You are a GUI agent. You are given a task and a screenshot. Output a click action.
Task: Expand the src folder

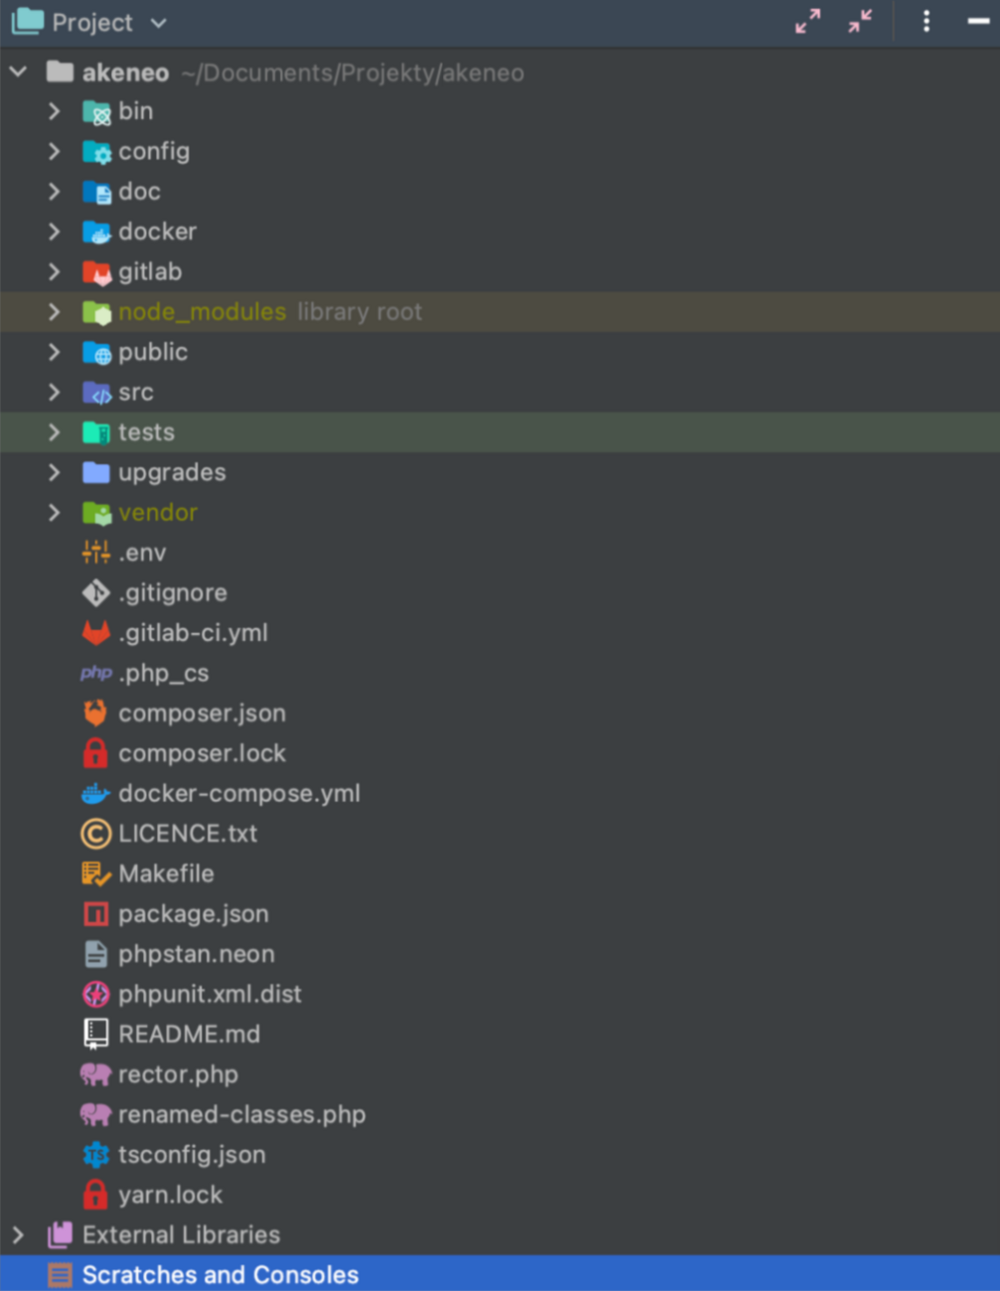click(x=54, y=392)
